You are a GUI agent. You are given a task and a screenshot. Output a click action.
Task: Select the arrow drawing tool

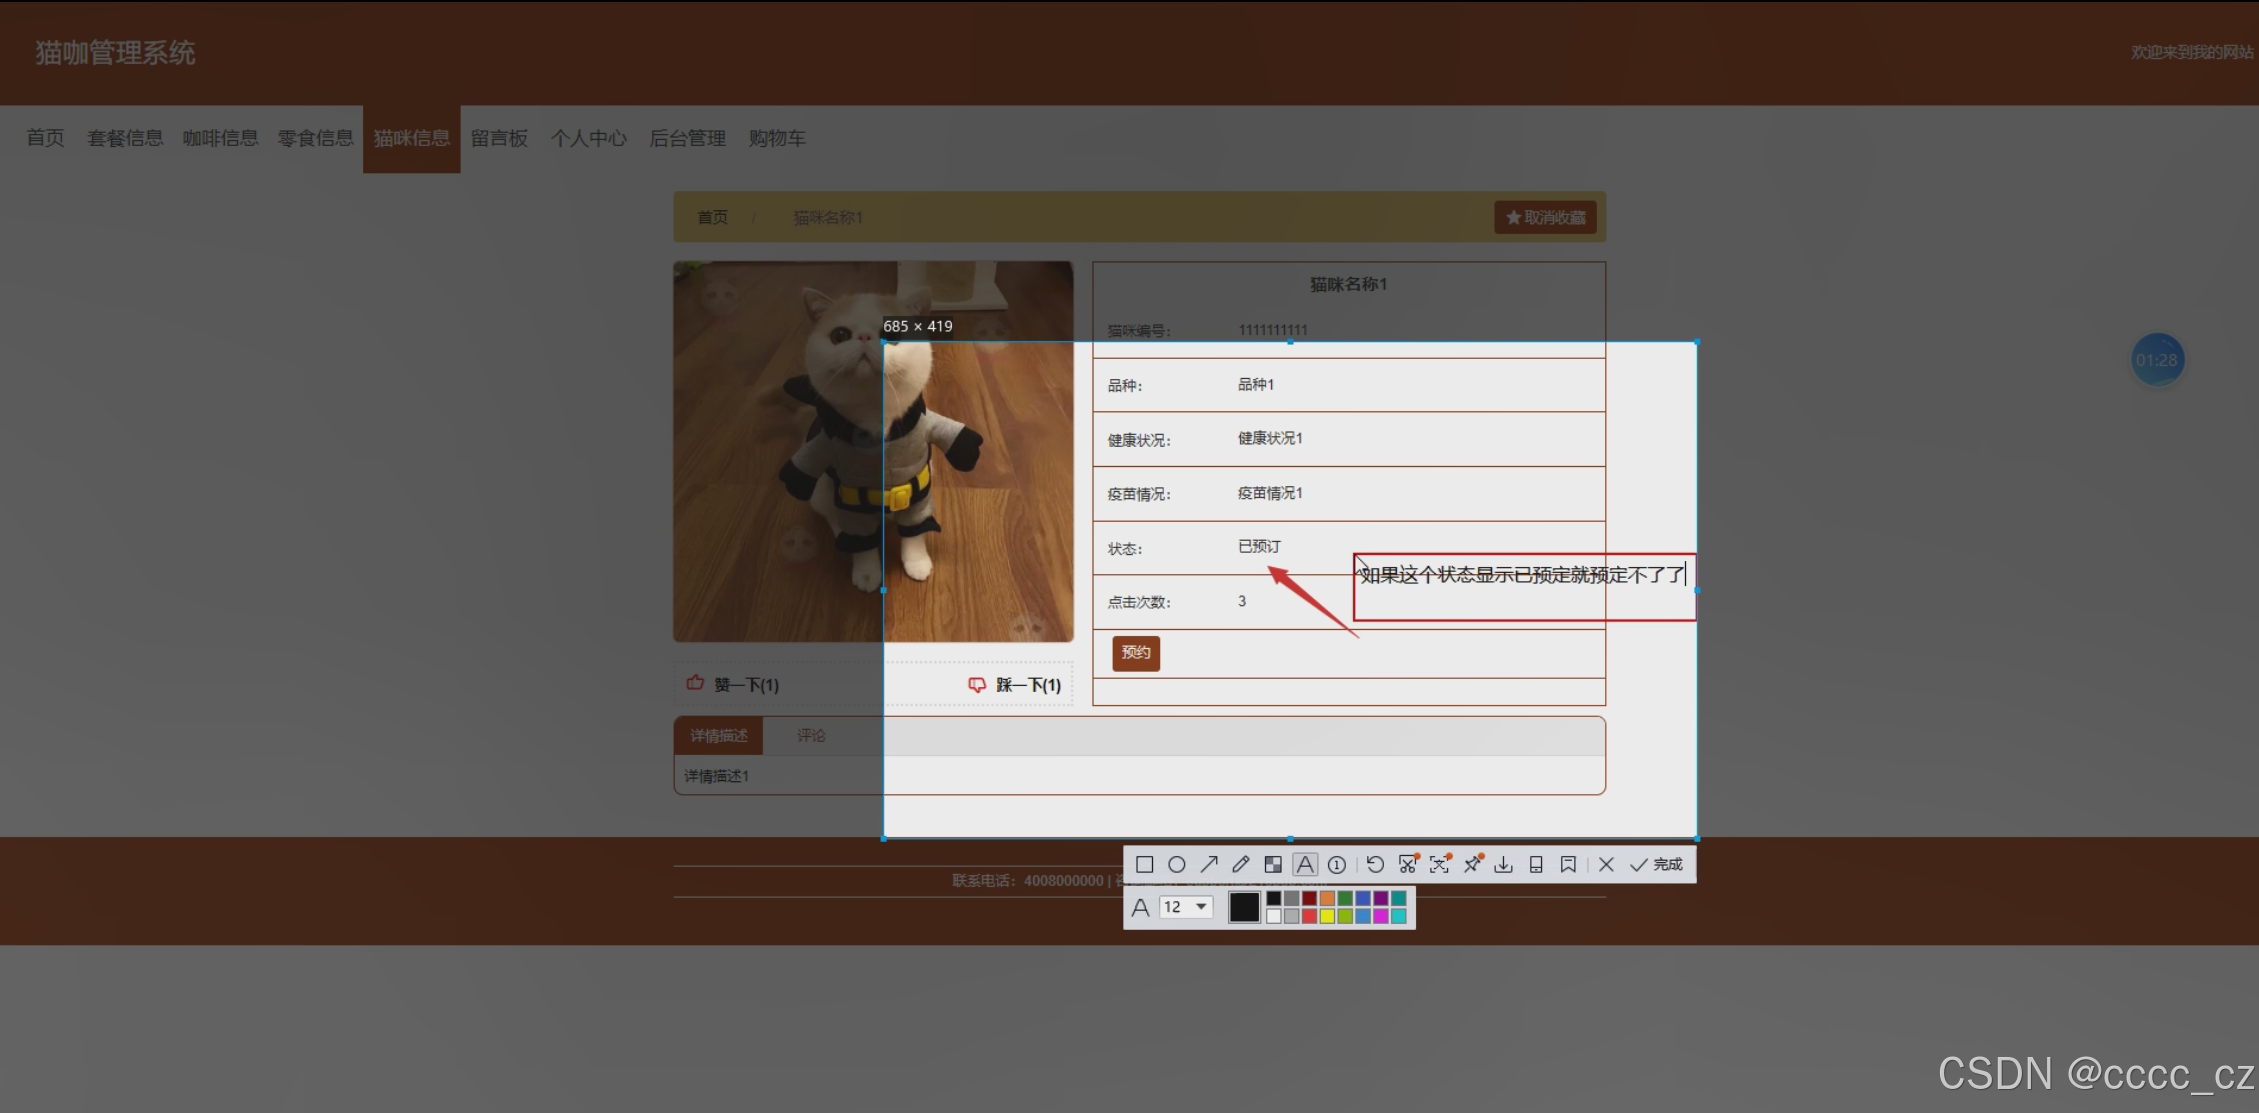pyautogui.click(x=1209, y=865)
